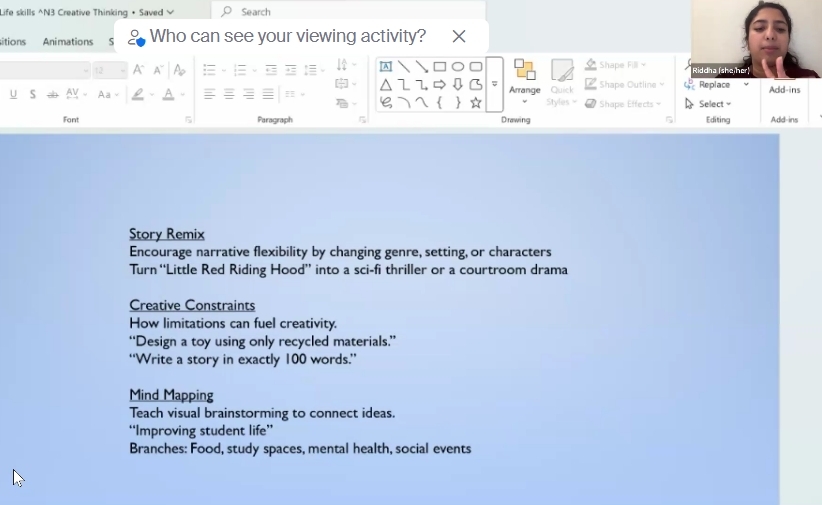
Task: Toggle text shadow formatting
Action: point(50,94)
